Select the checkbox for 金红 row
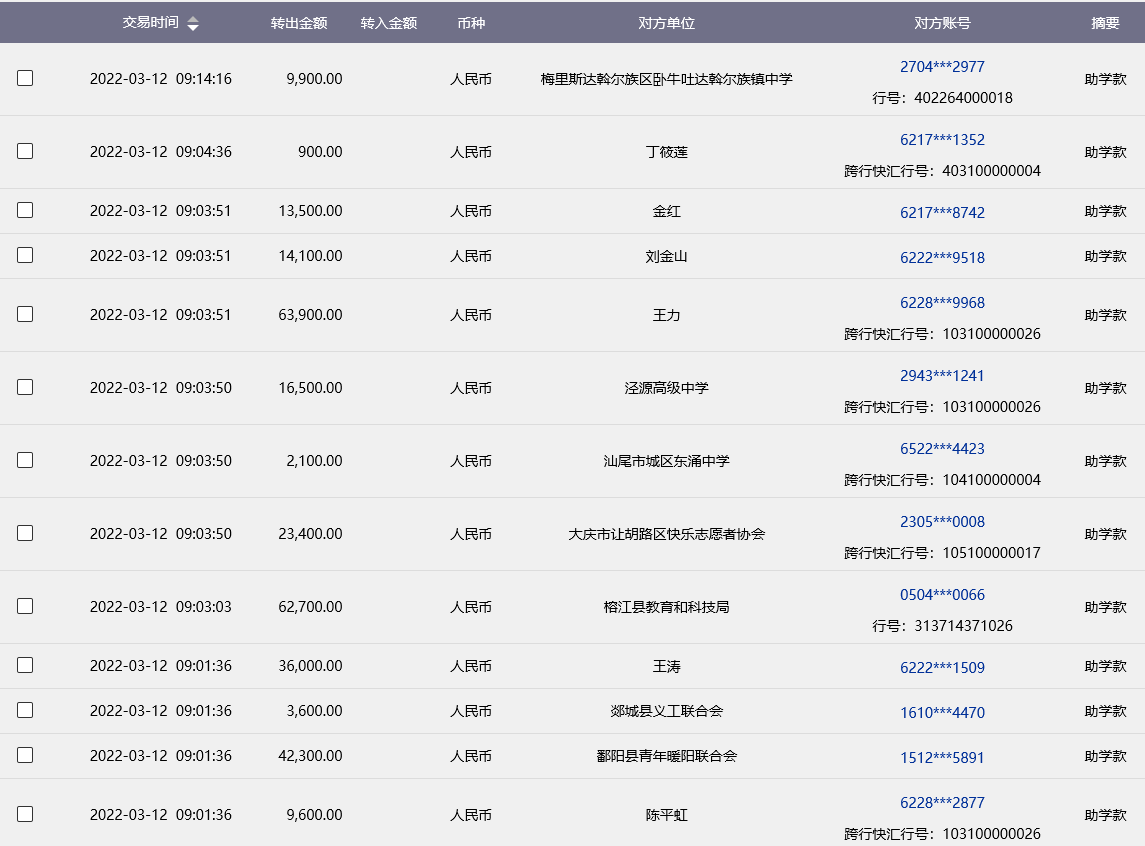This screenshot has width=1145, height=846. (25, 210)
